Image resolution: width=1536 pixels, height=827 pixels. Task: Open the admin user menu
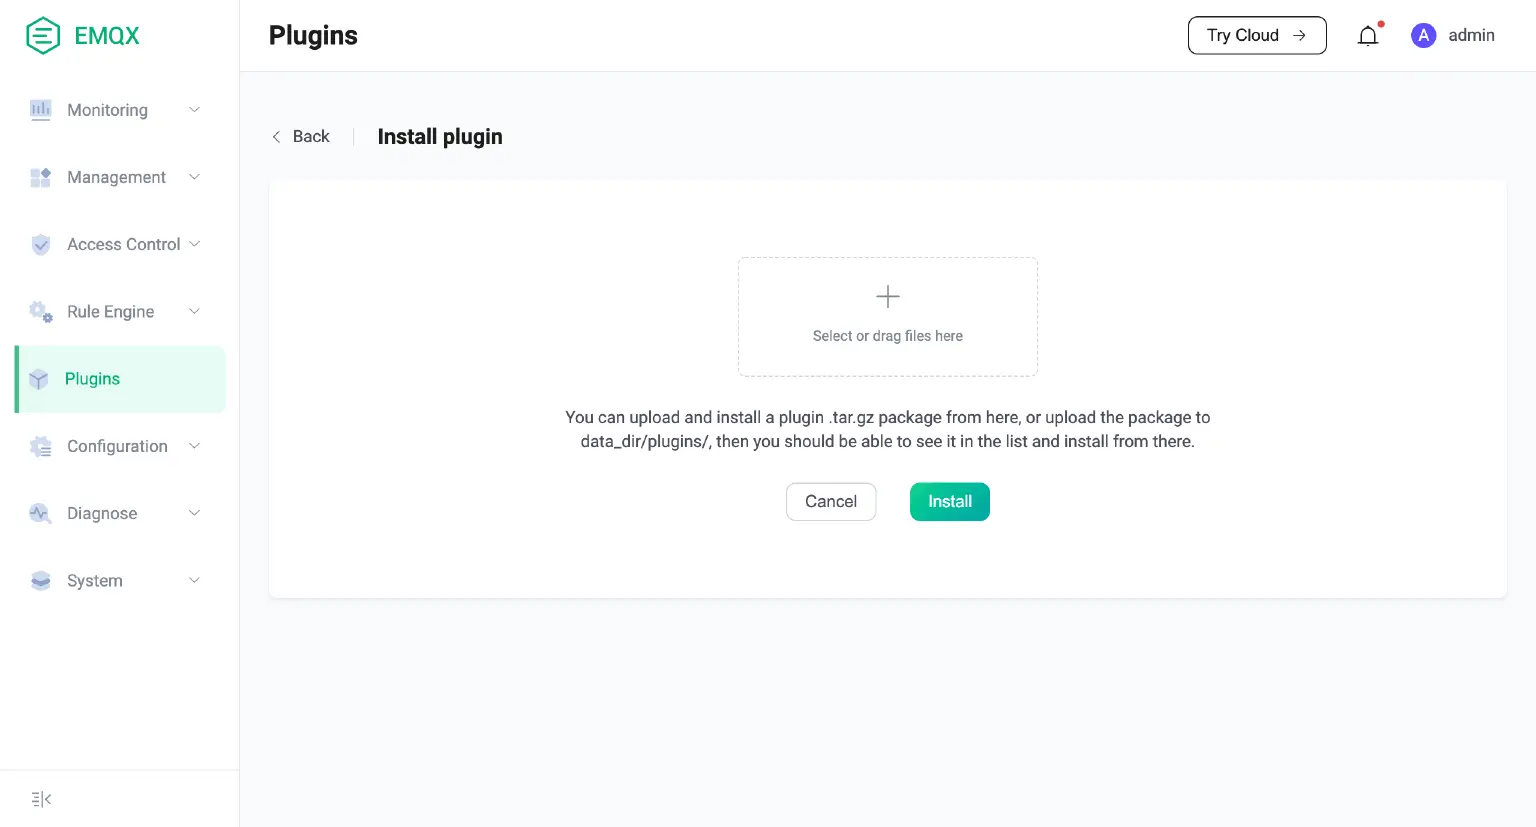[1453, 36]
